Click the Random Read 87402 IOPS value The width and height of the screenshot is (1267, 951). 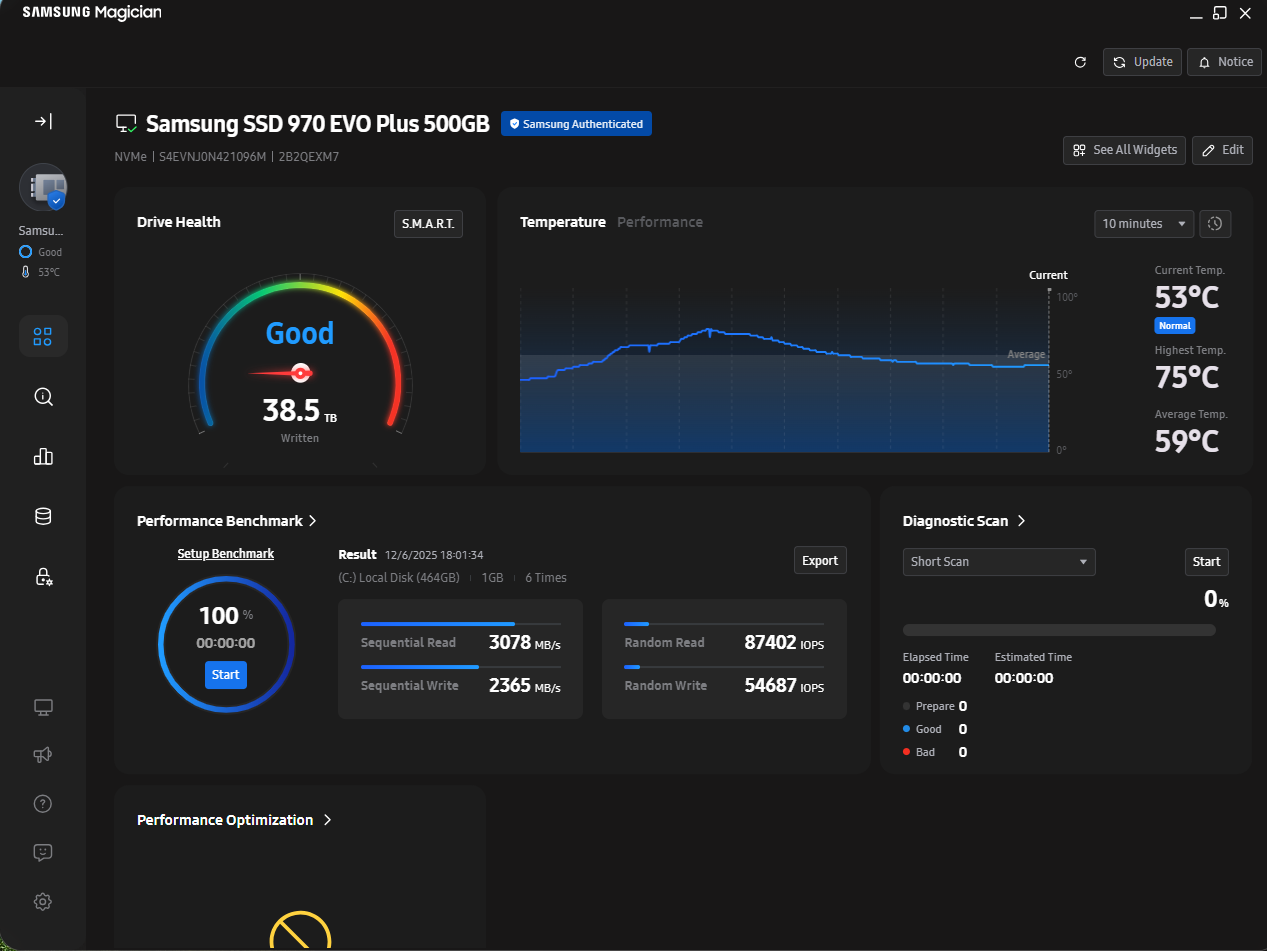point(784,643)
